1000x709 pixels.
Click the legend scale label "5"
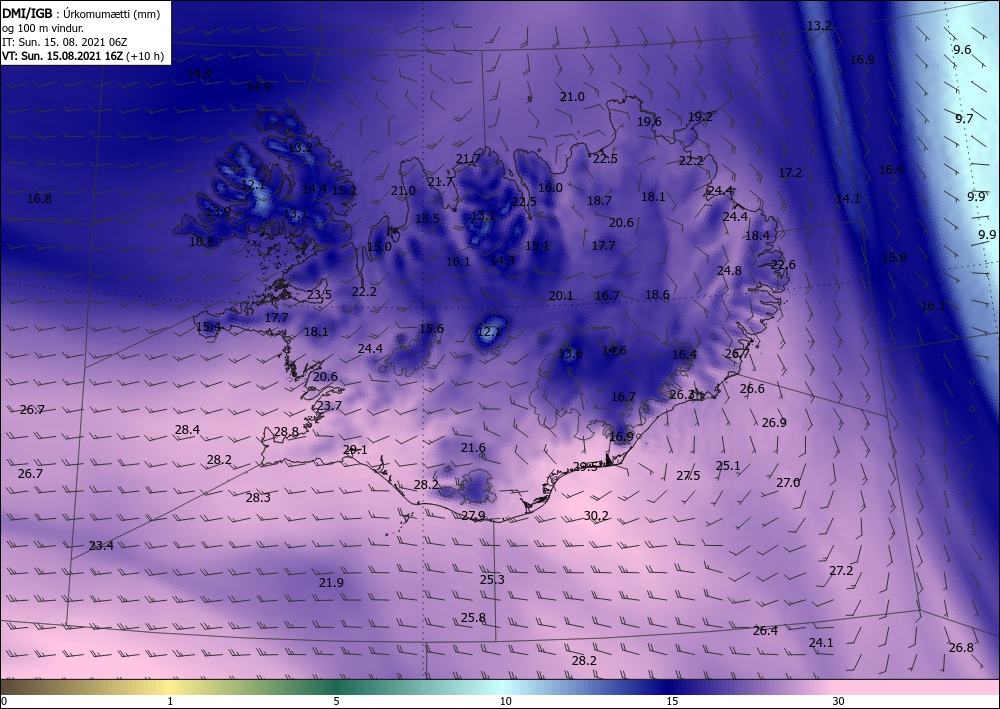(336, 701)
